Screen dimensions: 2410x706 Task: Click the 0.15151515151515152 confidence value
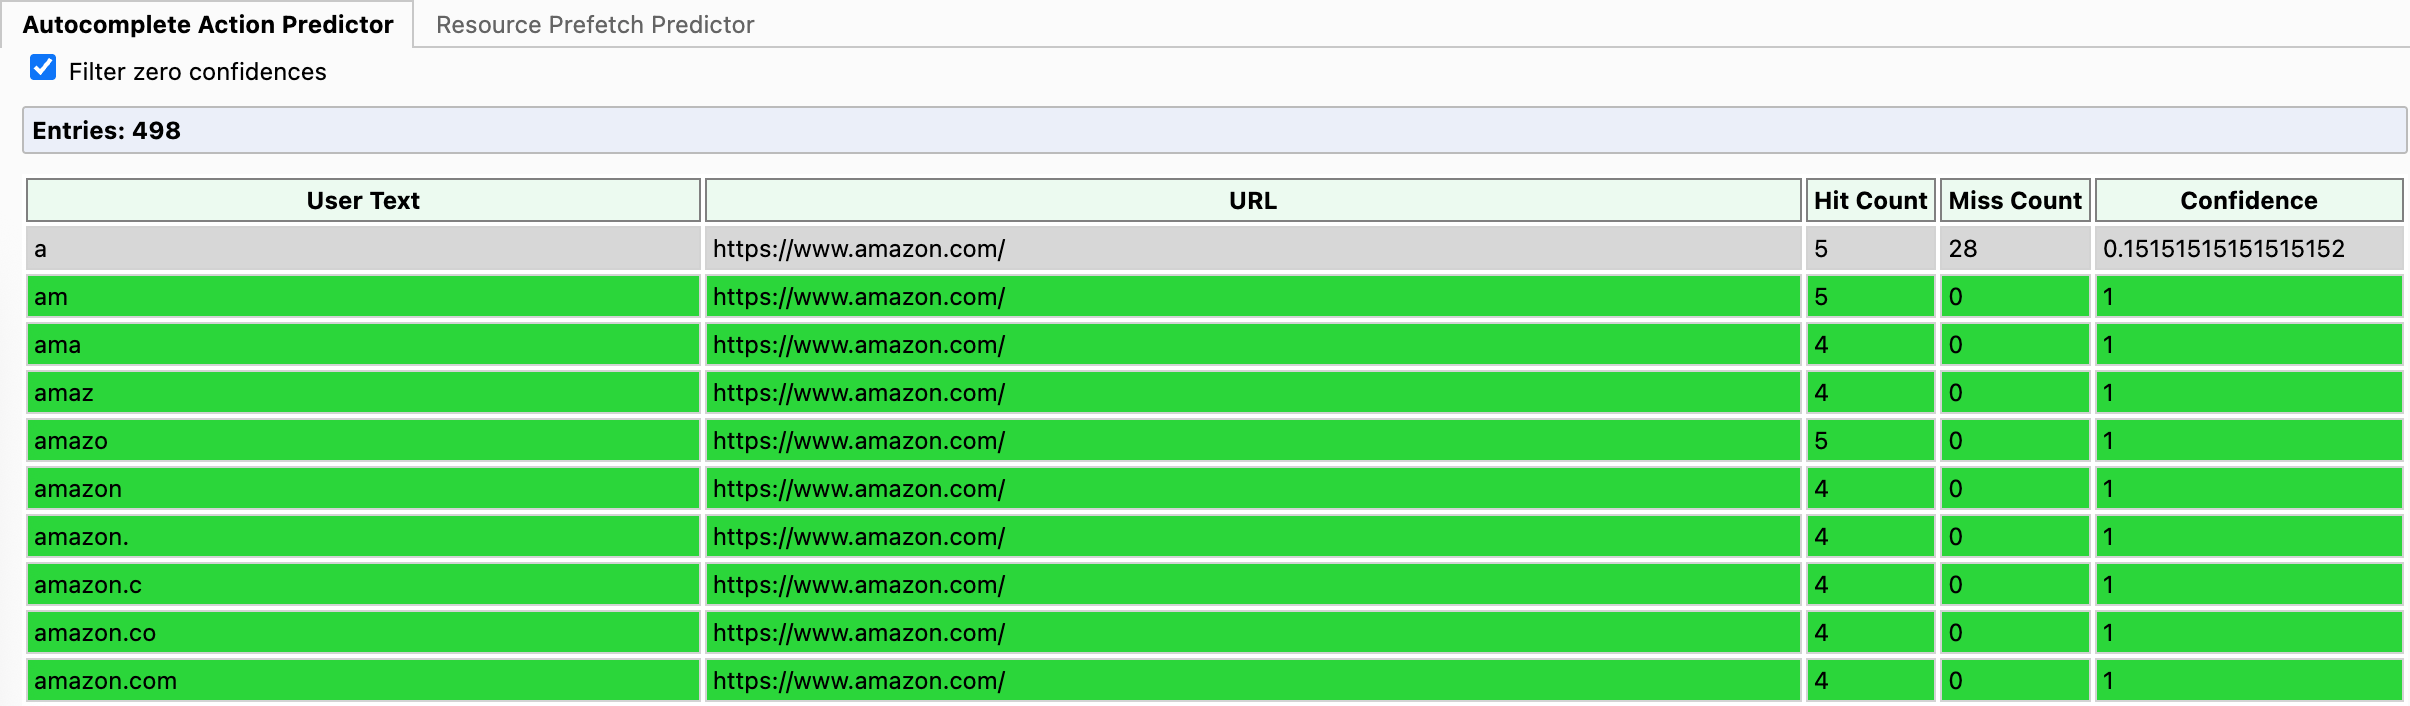pos(2223,248)
